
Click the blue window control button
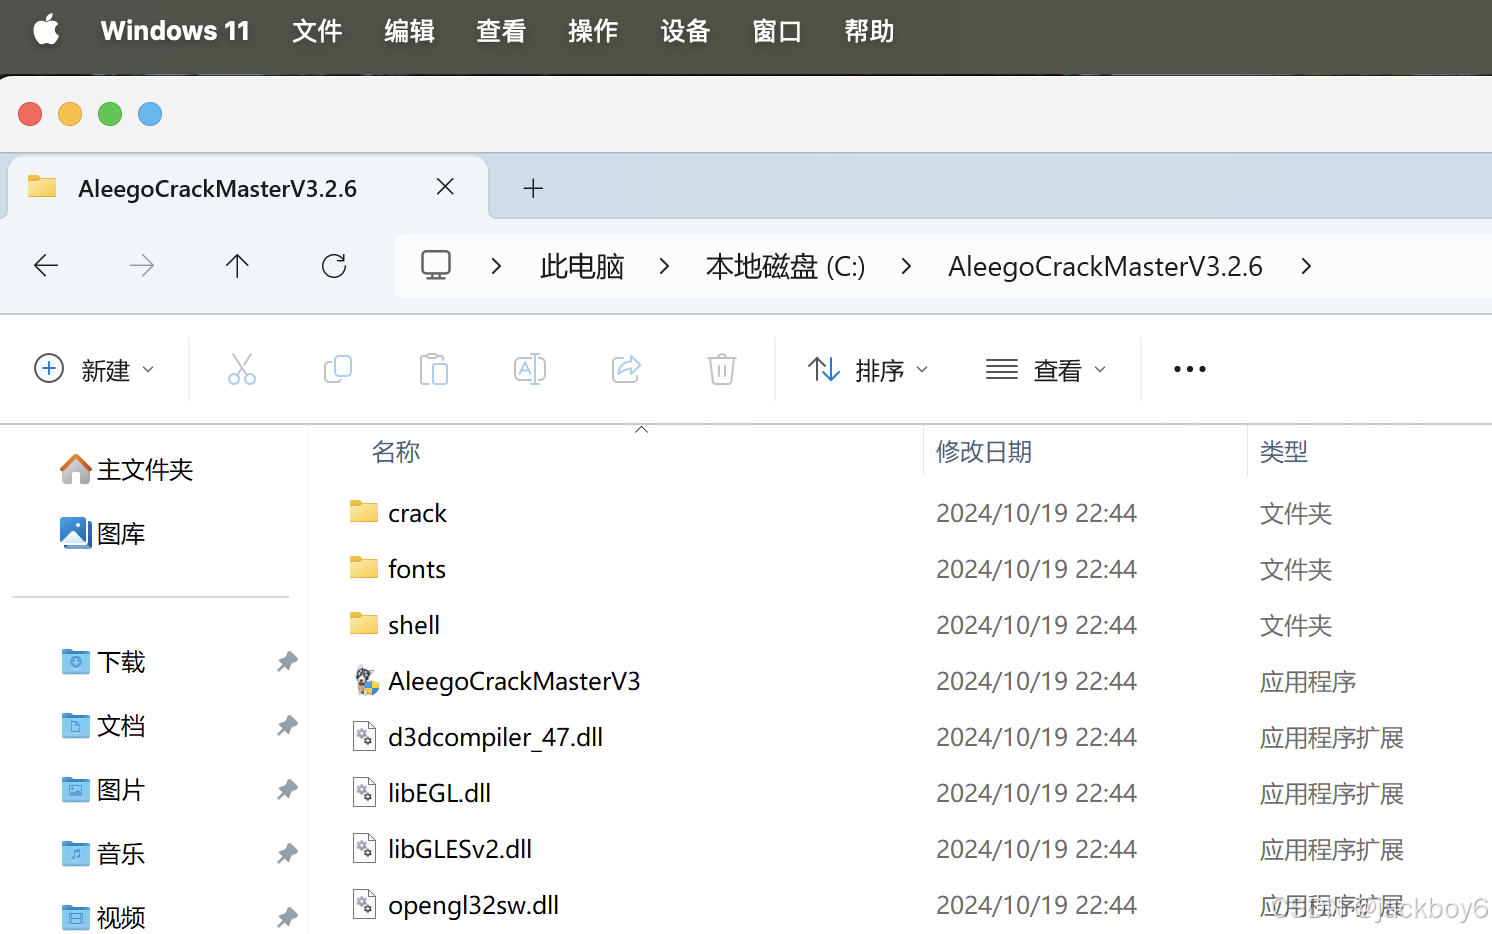click(150, 114)
